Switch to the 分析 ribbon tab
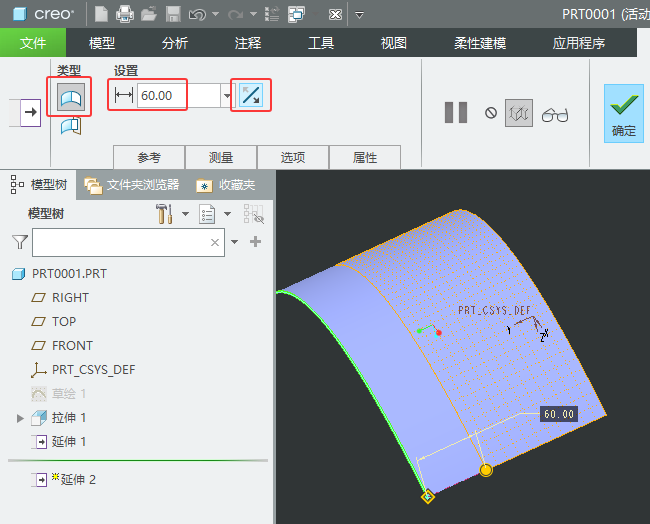 pos(175,43)
